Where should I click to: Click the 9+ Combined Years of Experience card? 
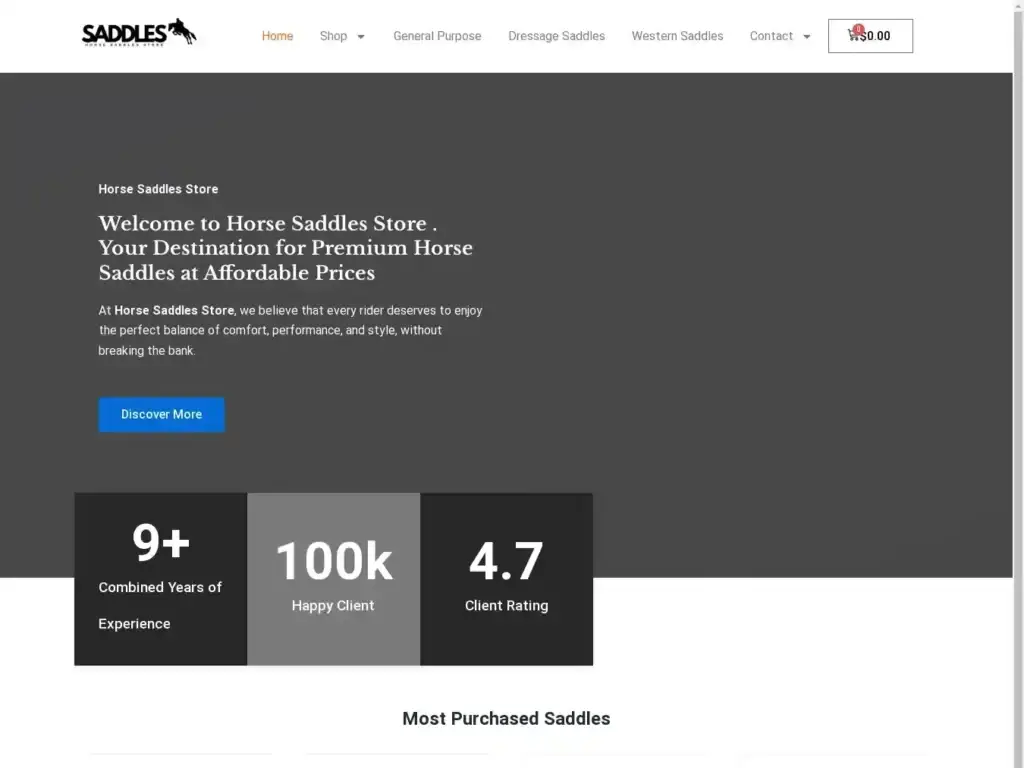coord(160,578)
